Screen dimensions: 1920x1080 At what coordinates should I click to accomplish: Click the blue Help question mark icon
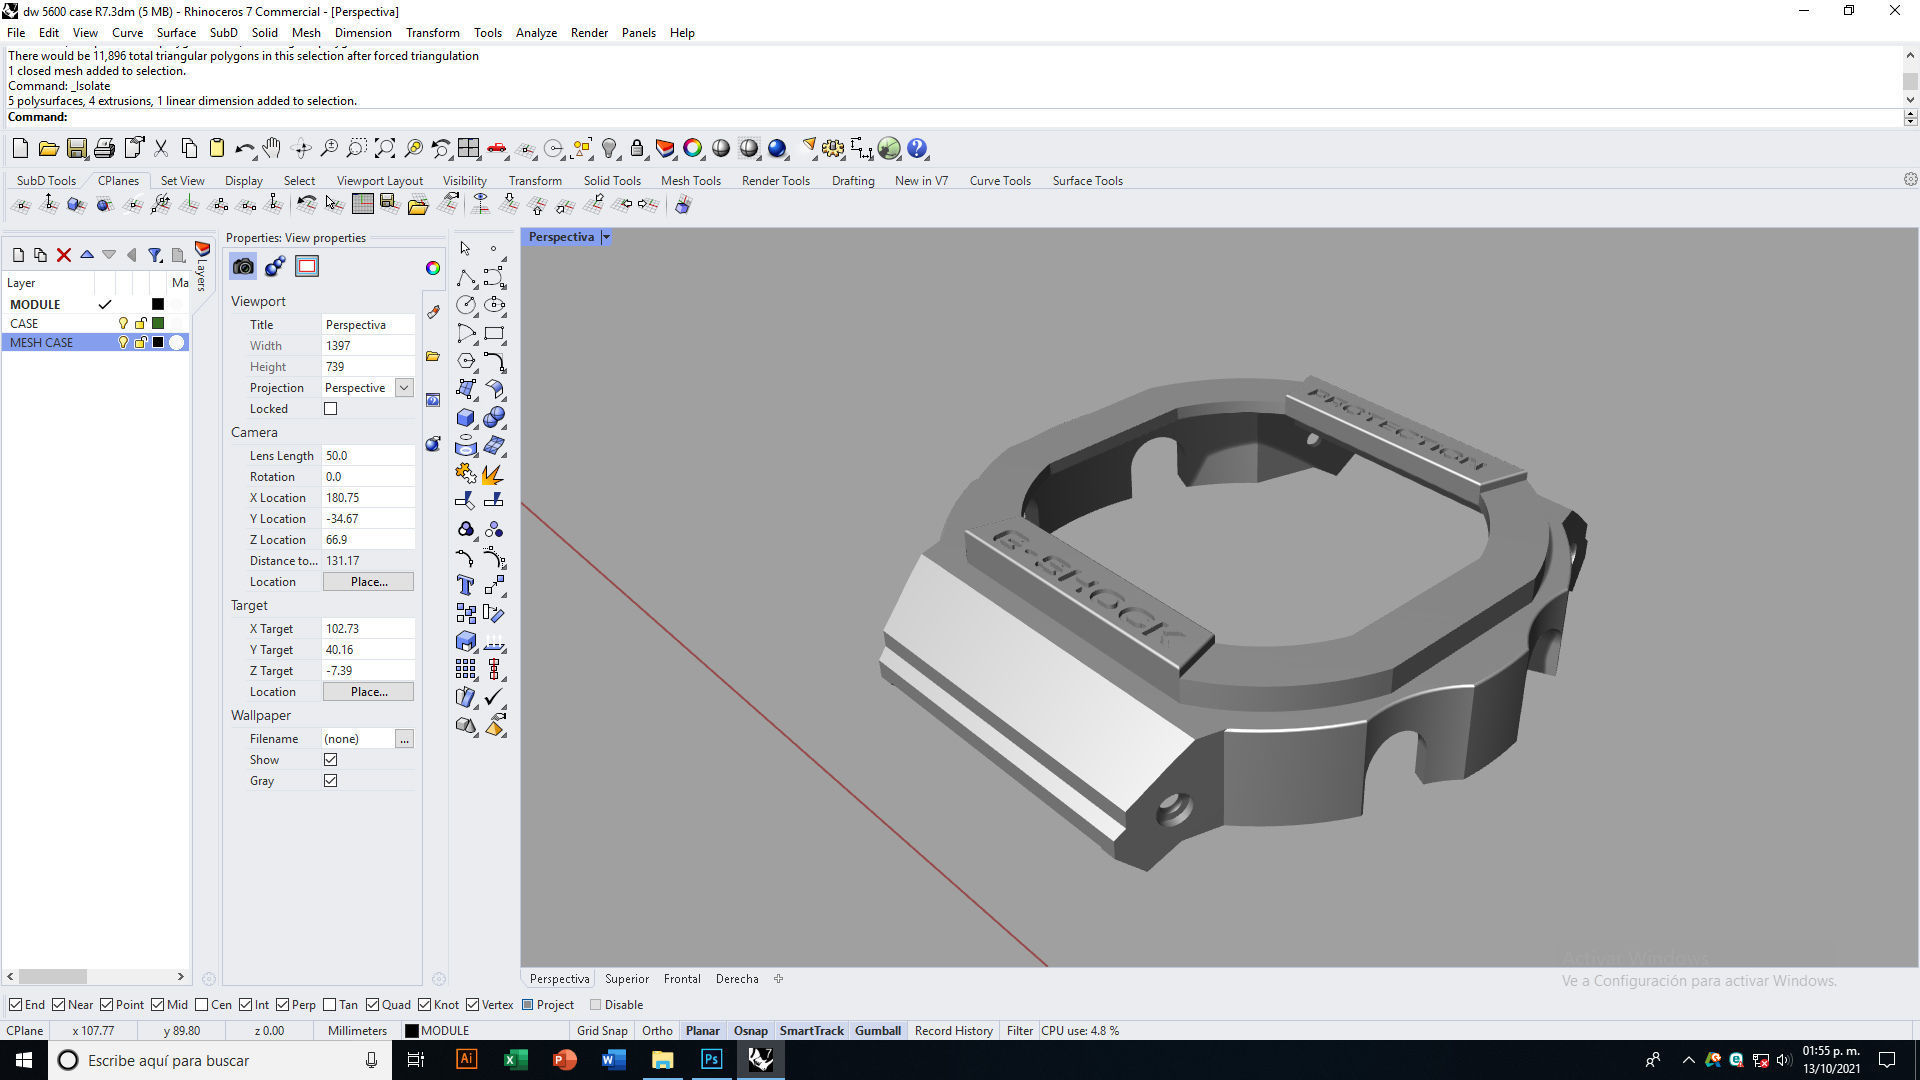tap(917, 149)
